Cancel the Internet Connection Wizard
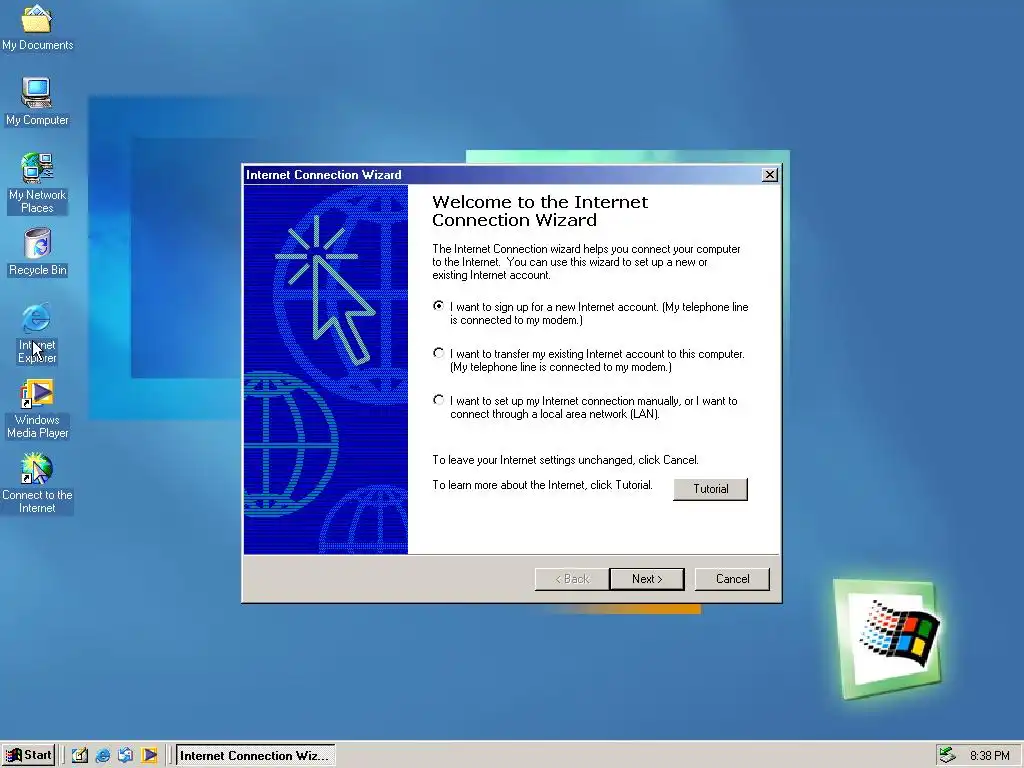 tap(732, 579)
